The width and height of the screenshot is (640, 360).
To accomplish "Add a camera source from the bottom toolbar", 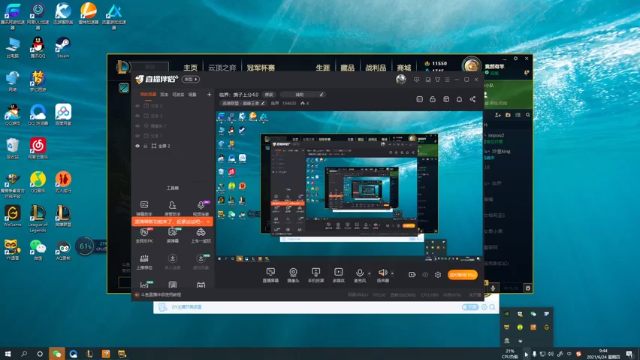I will tap(293, 275).
